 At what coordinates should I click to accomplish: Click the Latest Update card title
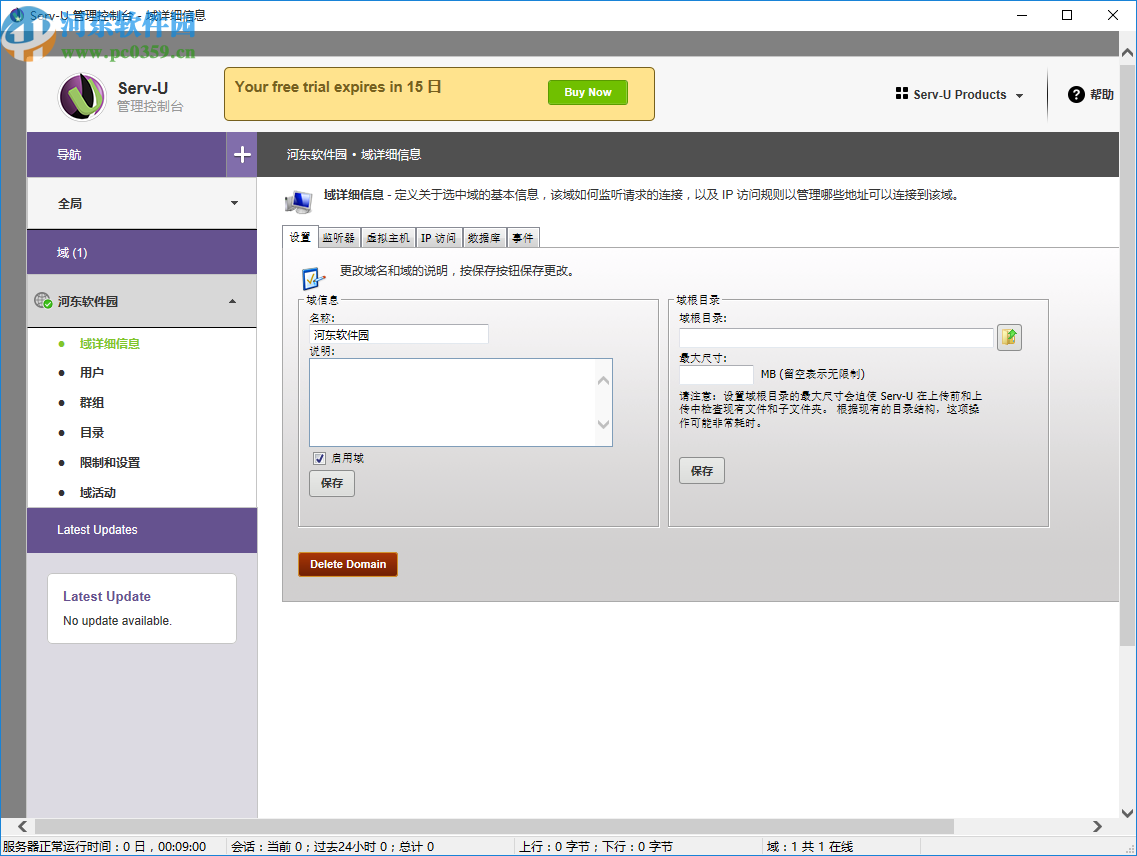[x=107, y=596]
